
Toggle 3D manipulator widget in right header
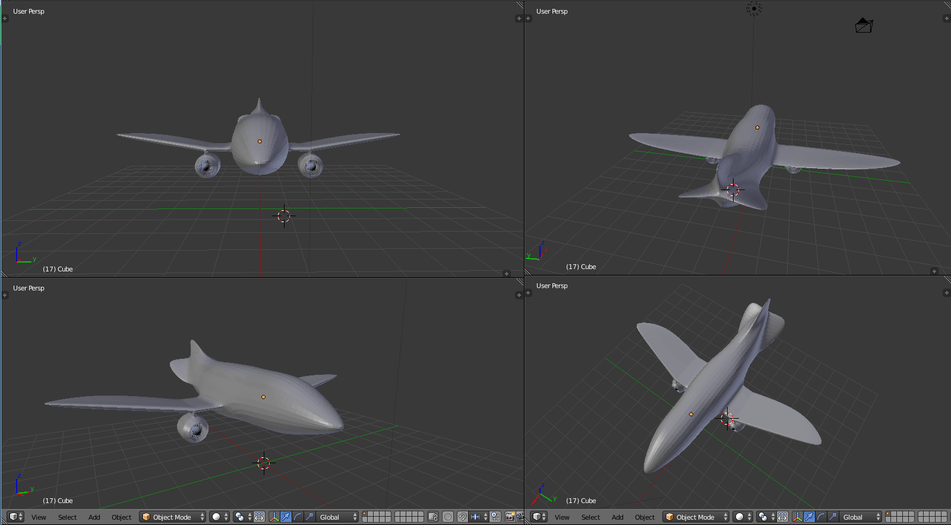[798, 517]
